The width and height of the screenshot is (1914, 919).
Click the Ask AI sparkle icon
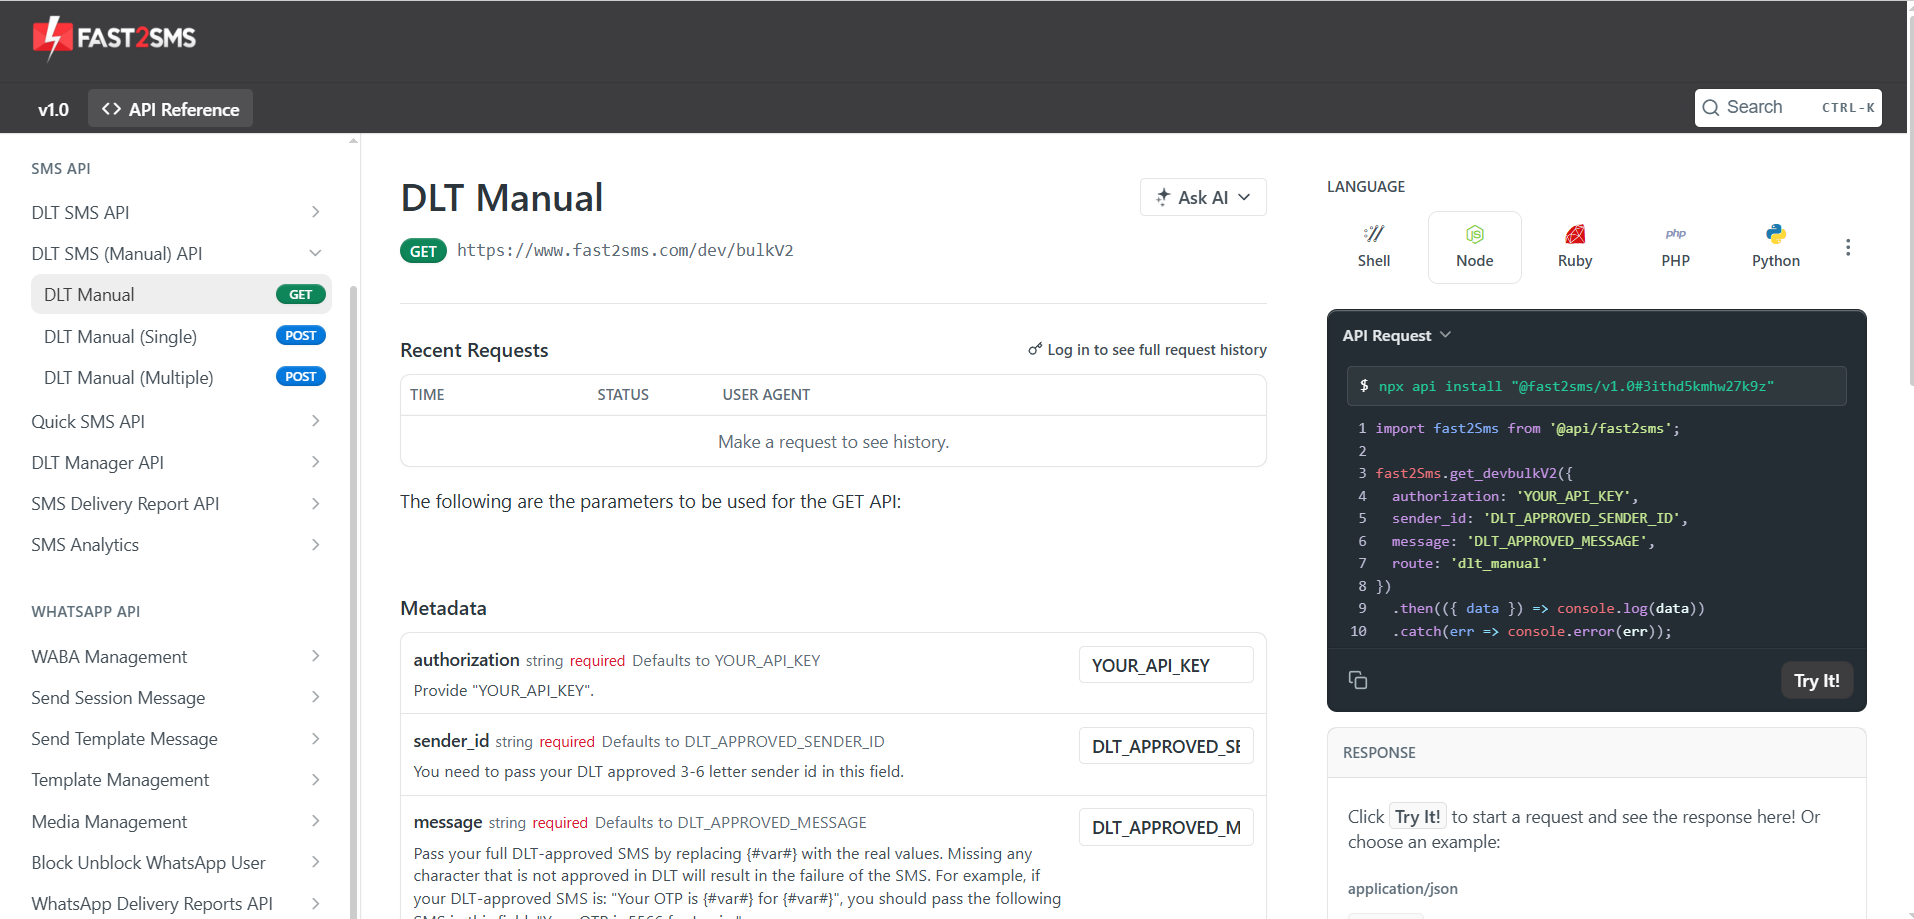click(x=1163, y=197)
